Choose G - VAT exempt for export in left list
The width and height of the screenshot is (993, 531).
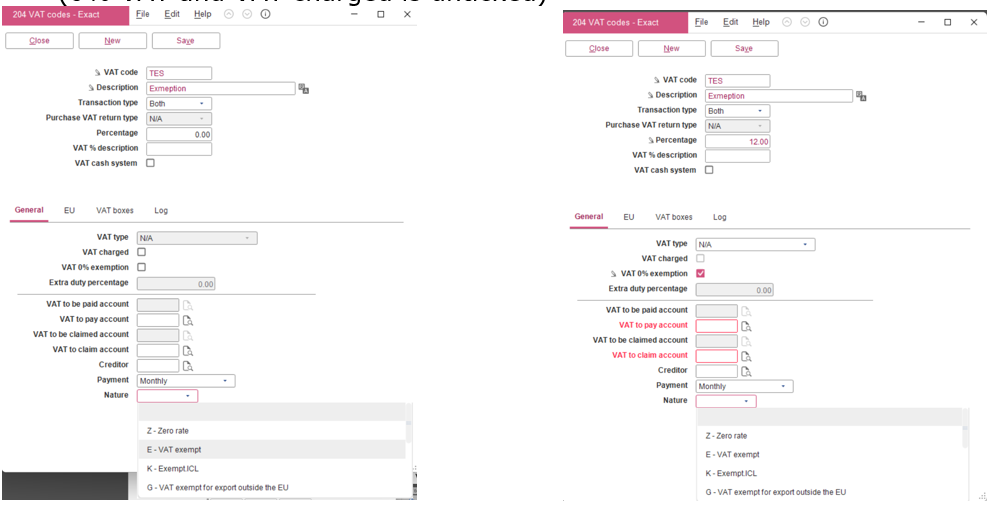272,488
